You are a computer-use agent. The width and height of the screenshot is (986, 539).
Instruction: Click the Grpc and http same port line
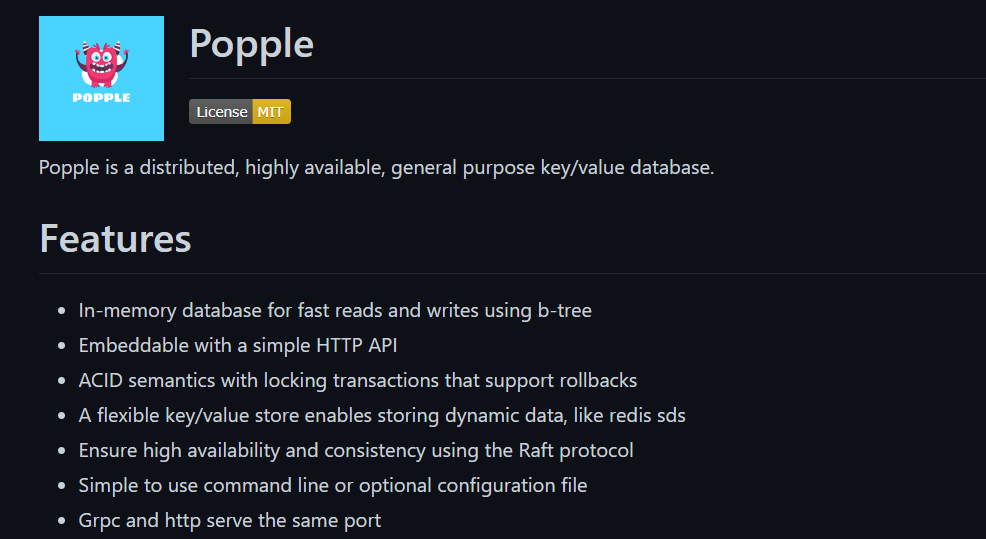click(x=230, y=521)
